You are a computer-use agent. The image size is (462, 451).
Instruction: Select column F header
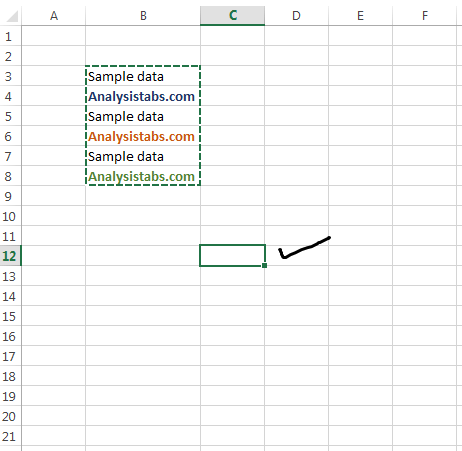click(x=425, y=16)
